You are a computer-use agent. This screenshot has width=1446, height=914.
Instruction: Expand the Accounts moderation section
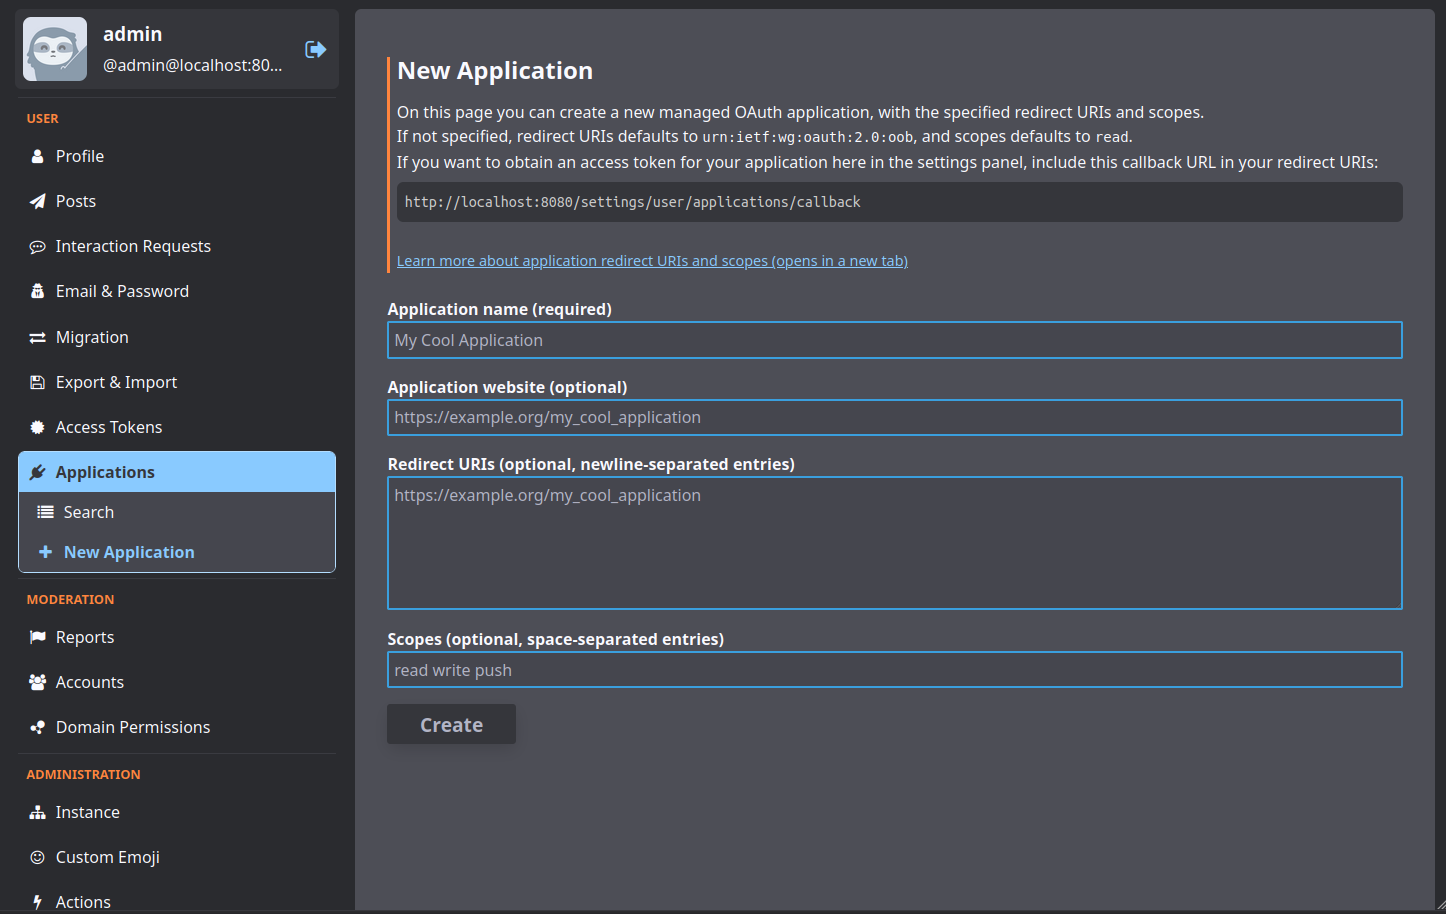click(90, 682)
